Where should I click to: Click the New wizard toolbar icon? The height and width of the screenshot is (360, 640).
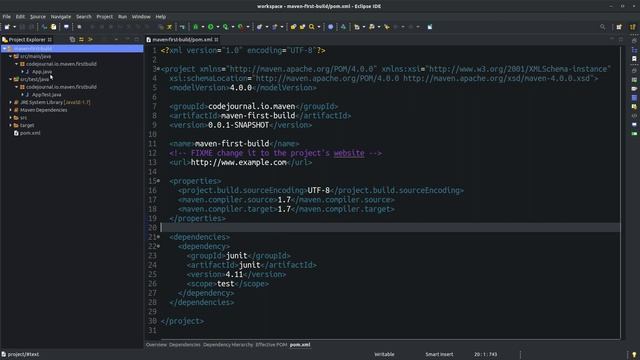[x=7, y=27]
